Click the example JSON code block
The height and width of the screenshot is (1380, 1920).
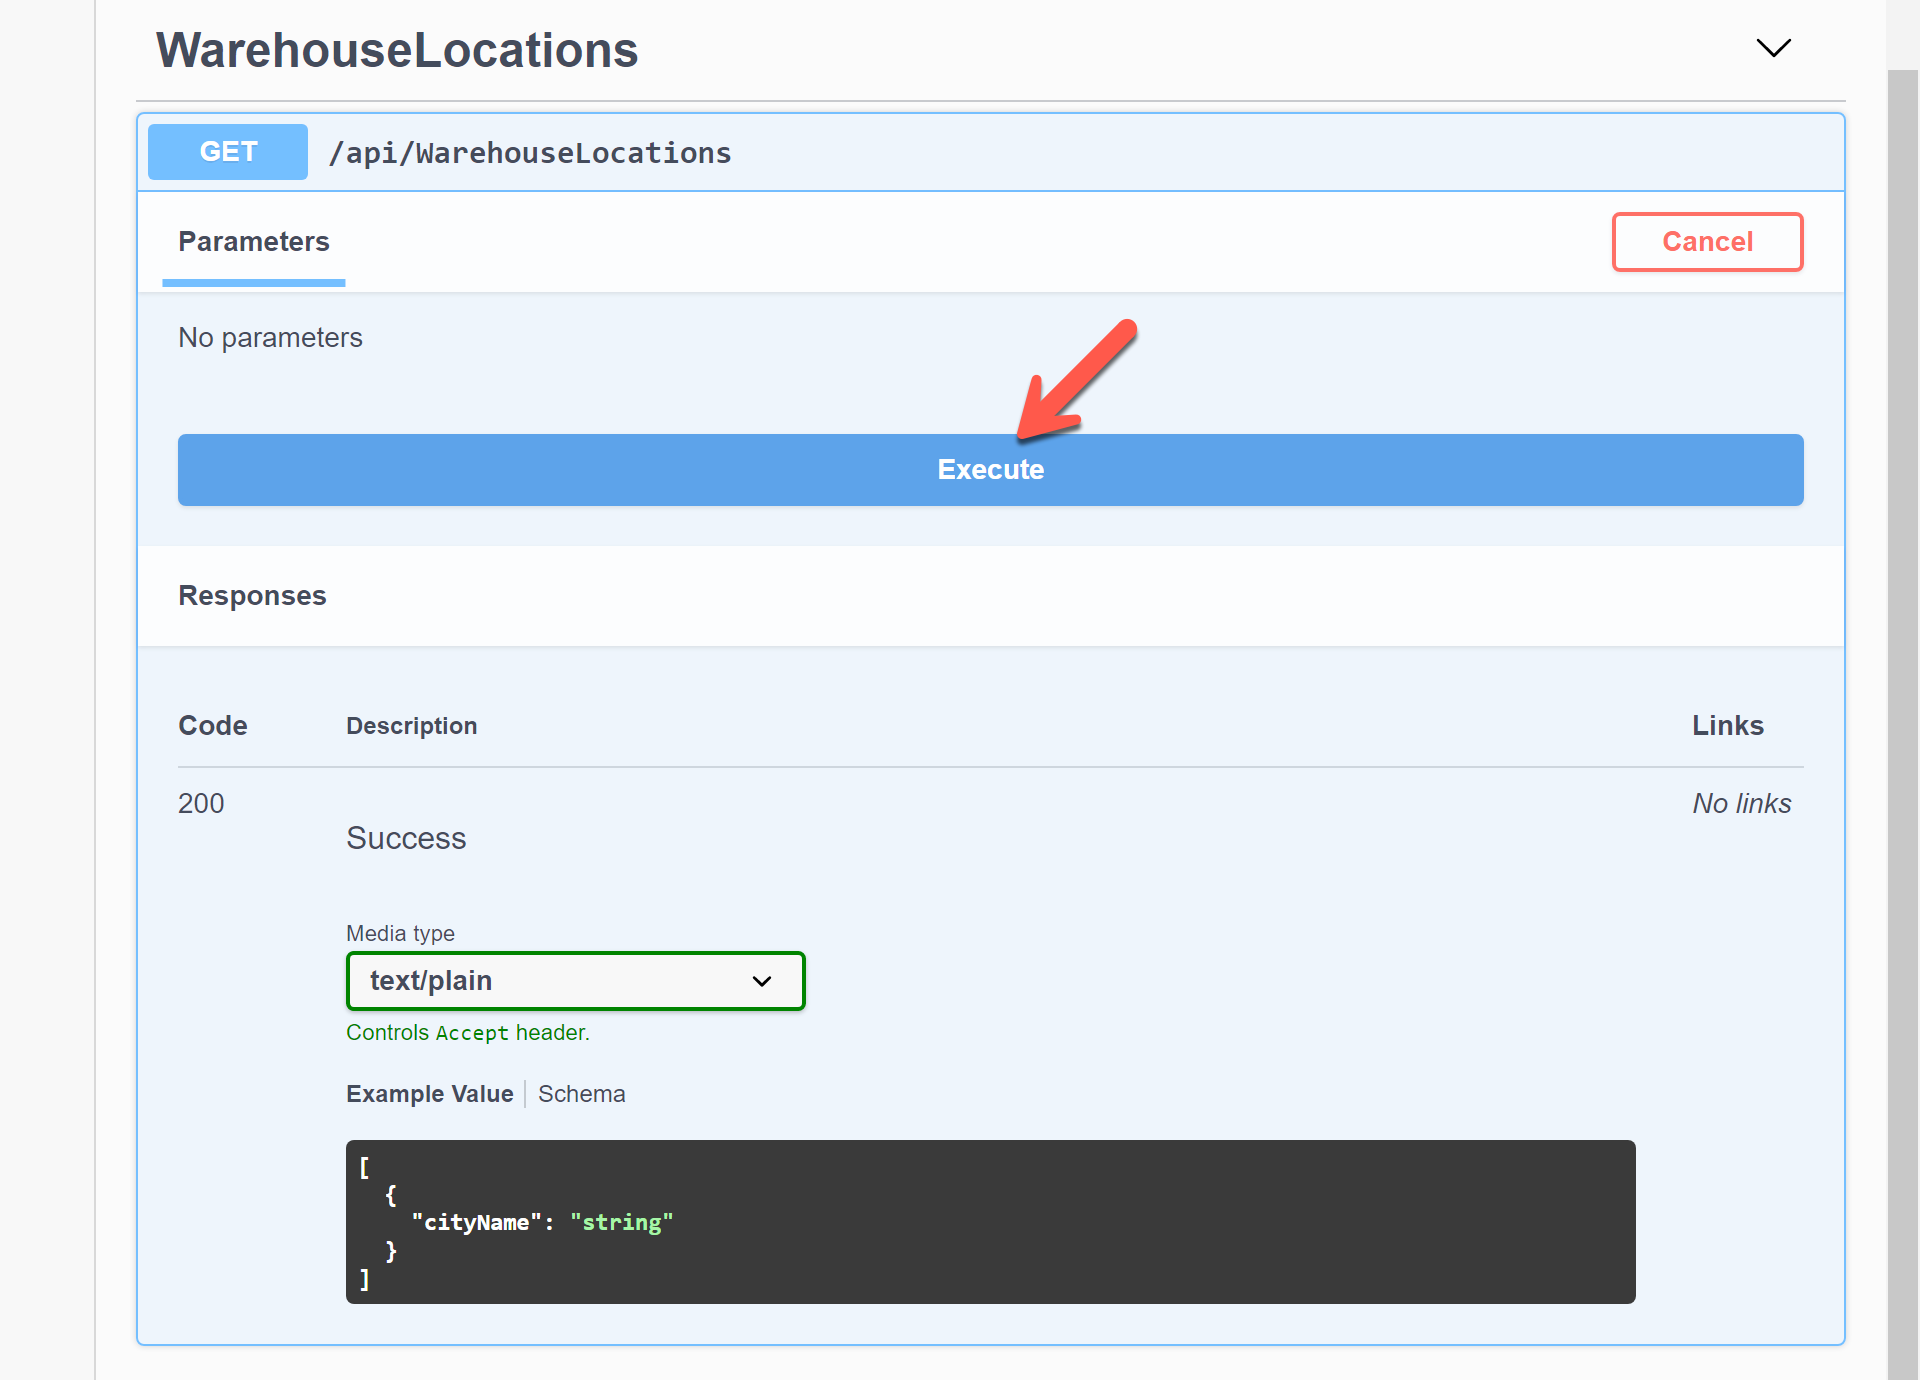990,1222
